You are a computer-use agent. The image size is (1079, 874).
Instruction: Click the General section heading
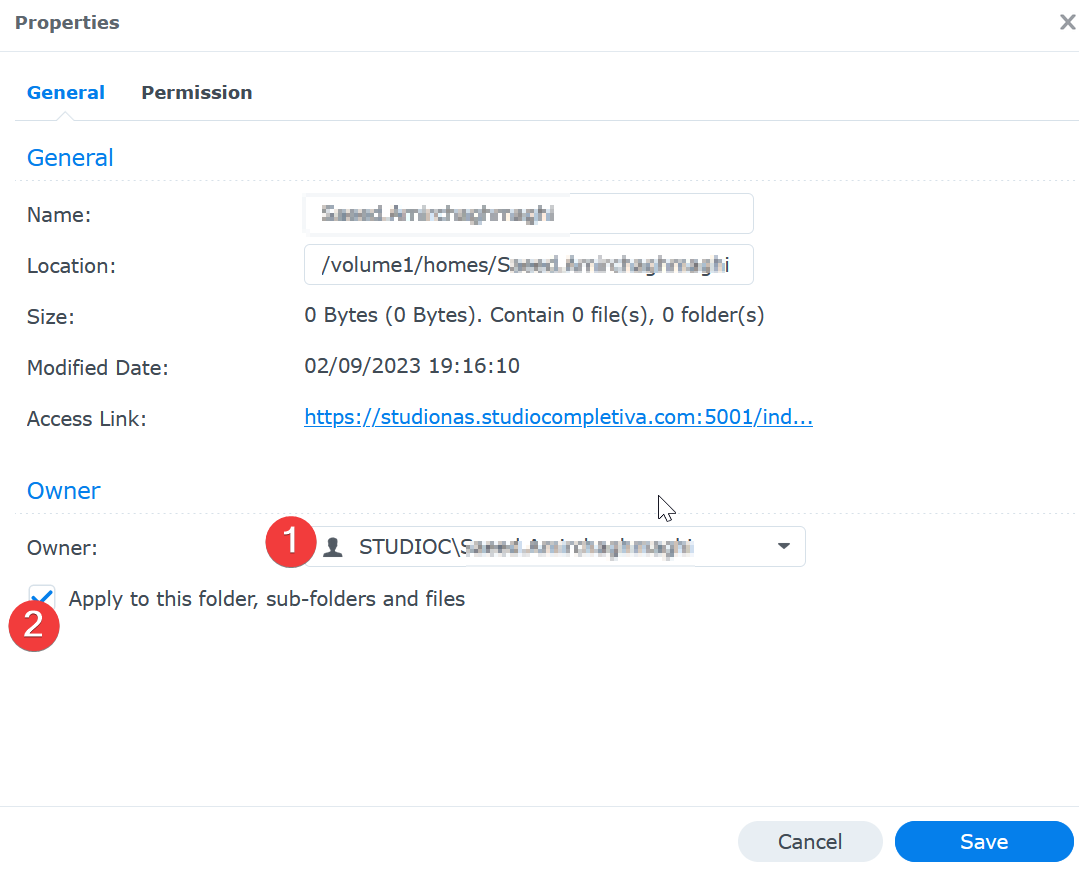(x=69, y=157)
